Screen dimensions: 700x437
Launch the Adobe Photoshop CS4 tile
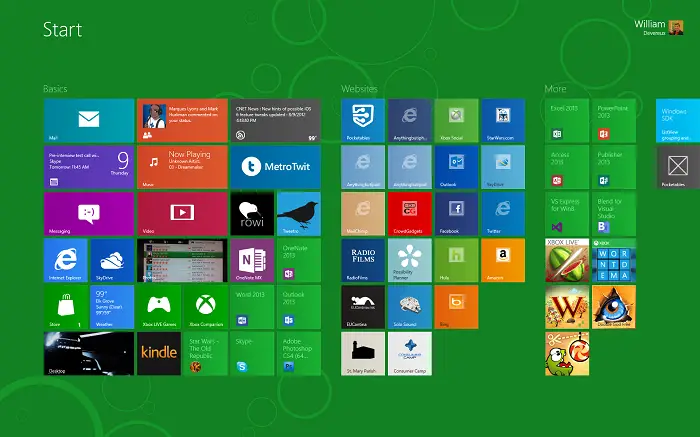pyautogui.click(x=299, y=354)
